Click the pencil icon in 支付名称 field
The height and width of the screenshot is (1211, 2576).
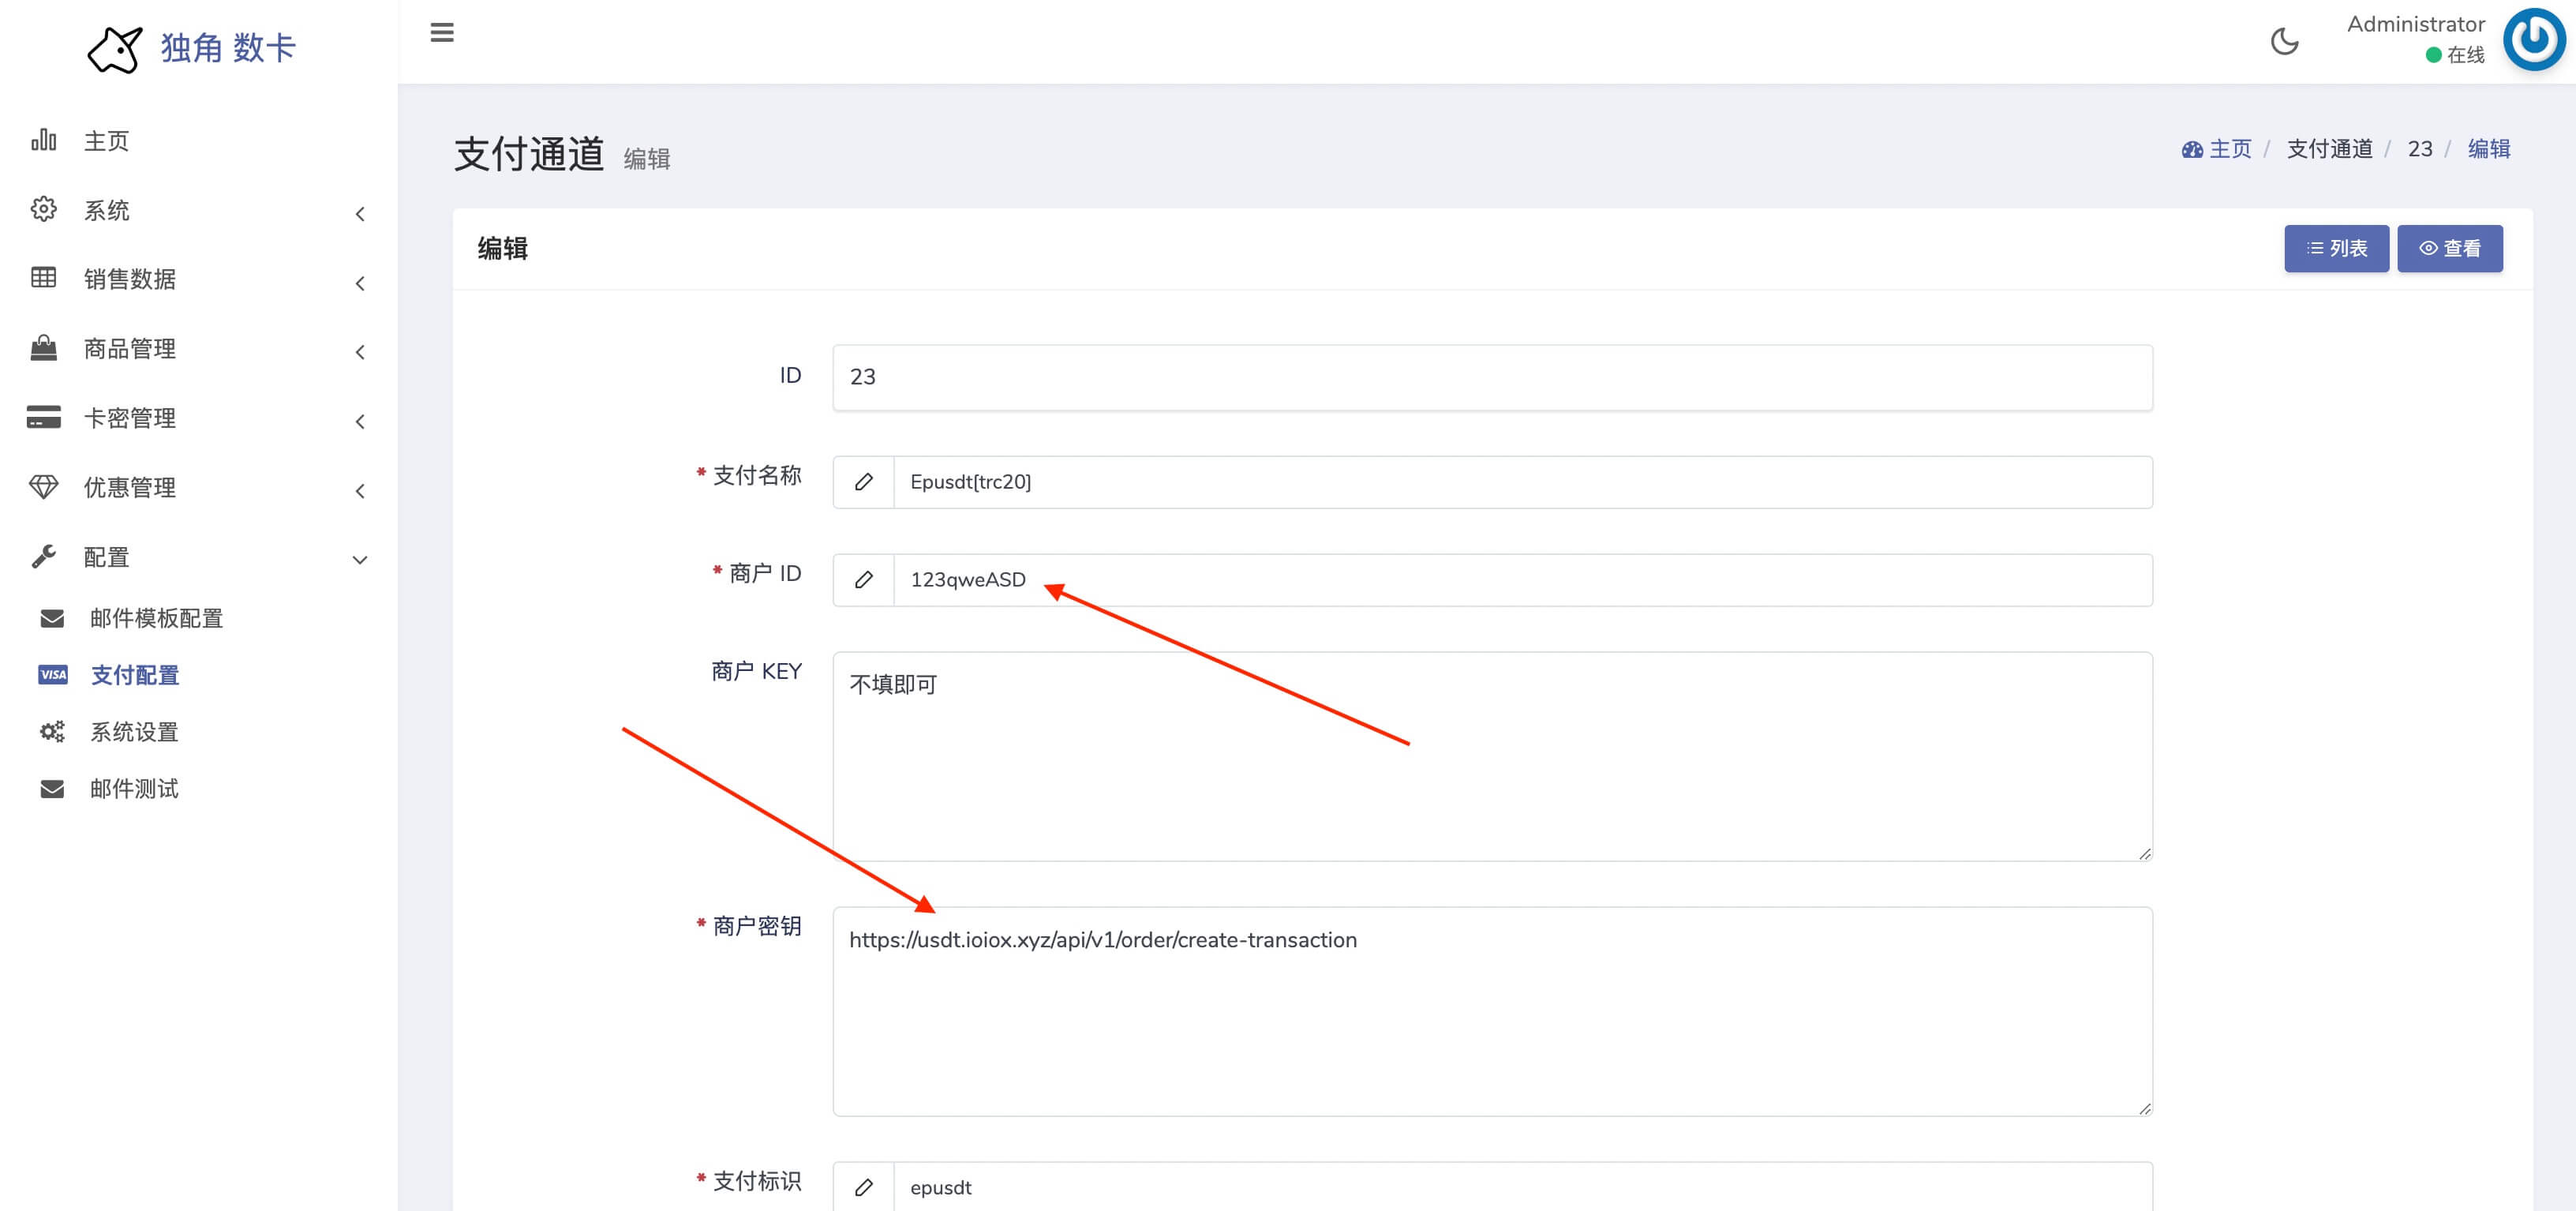coord(864,482)
